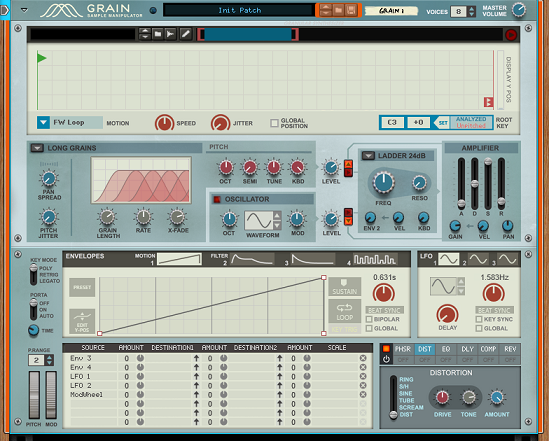Toggle the Oscillator on/off button
Viewport: 549px width, 441px height.
click(217, 200)
